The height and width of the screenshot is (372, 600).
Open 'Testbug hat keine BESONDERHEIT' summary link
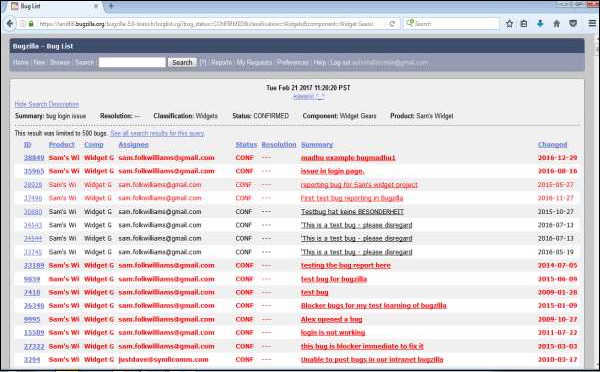pos(352,212)
